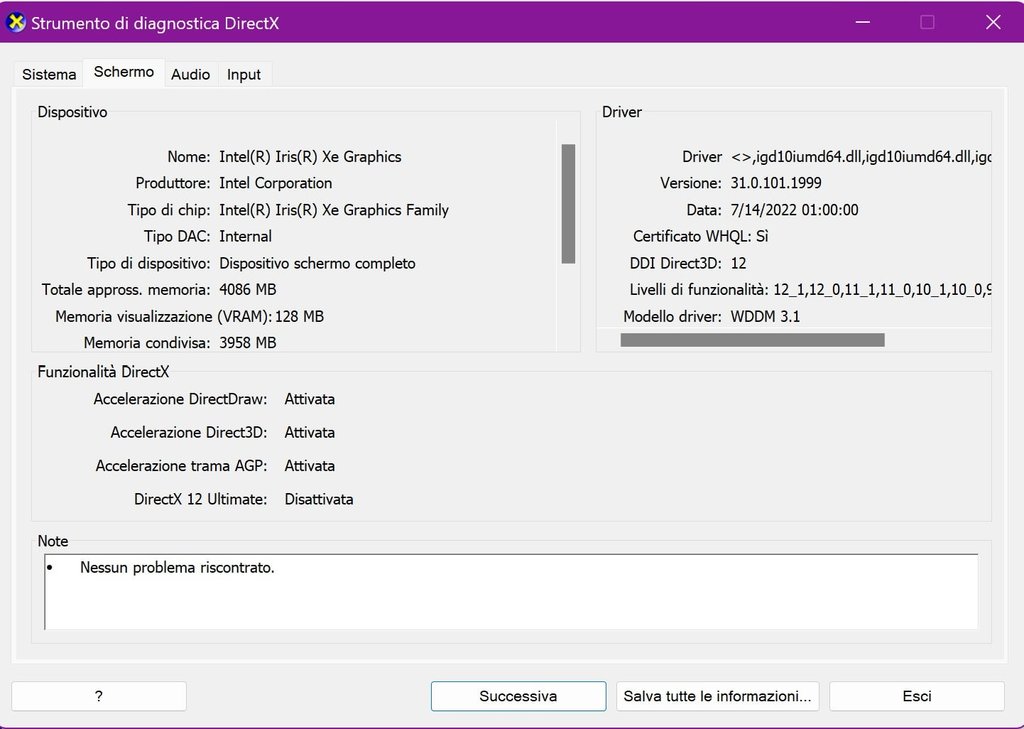This screenshot has height=729, width=1024.
Task: Click the igd10iumd64.dll driver file list
Action: [x=861, y=157]
